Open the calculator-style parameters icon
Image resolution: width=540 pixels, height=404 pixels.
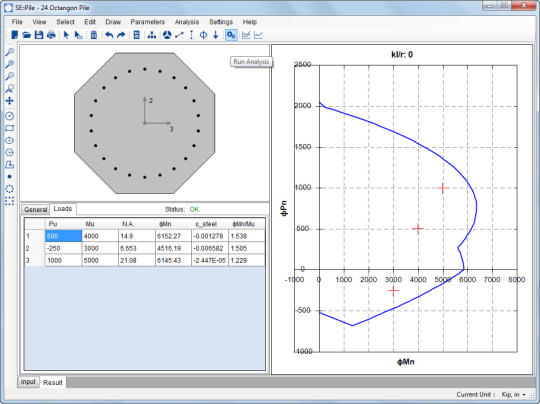pyautogui.click(x=136, y=35)
